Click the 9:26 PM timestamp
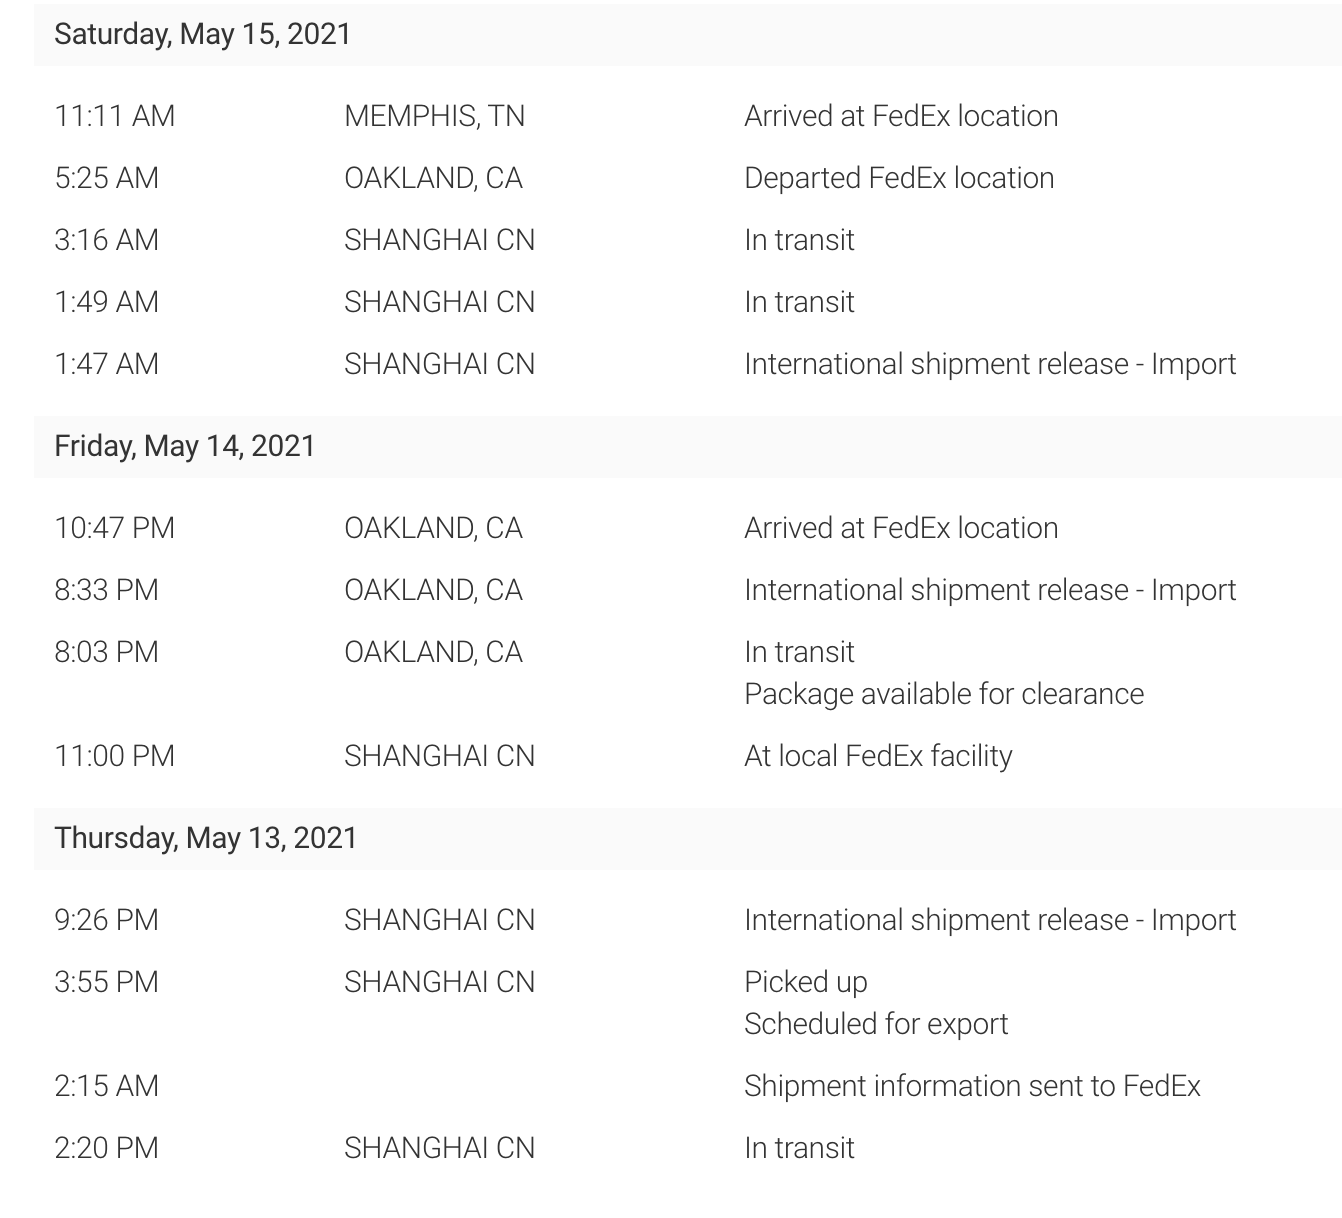Viewport: 1342px width, 1218px height. coord(107,920)
